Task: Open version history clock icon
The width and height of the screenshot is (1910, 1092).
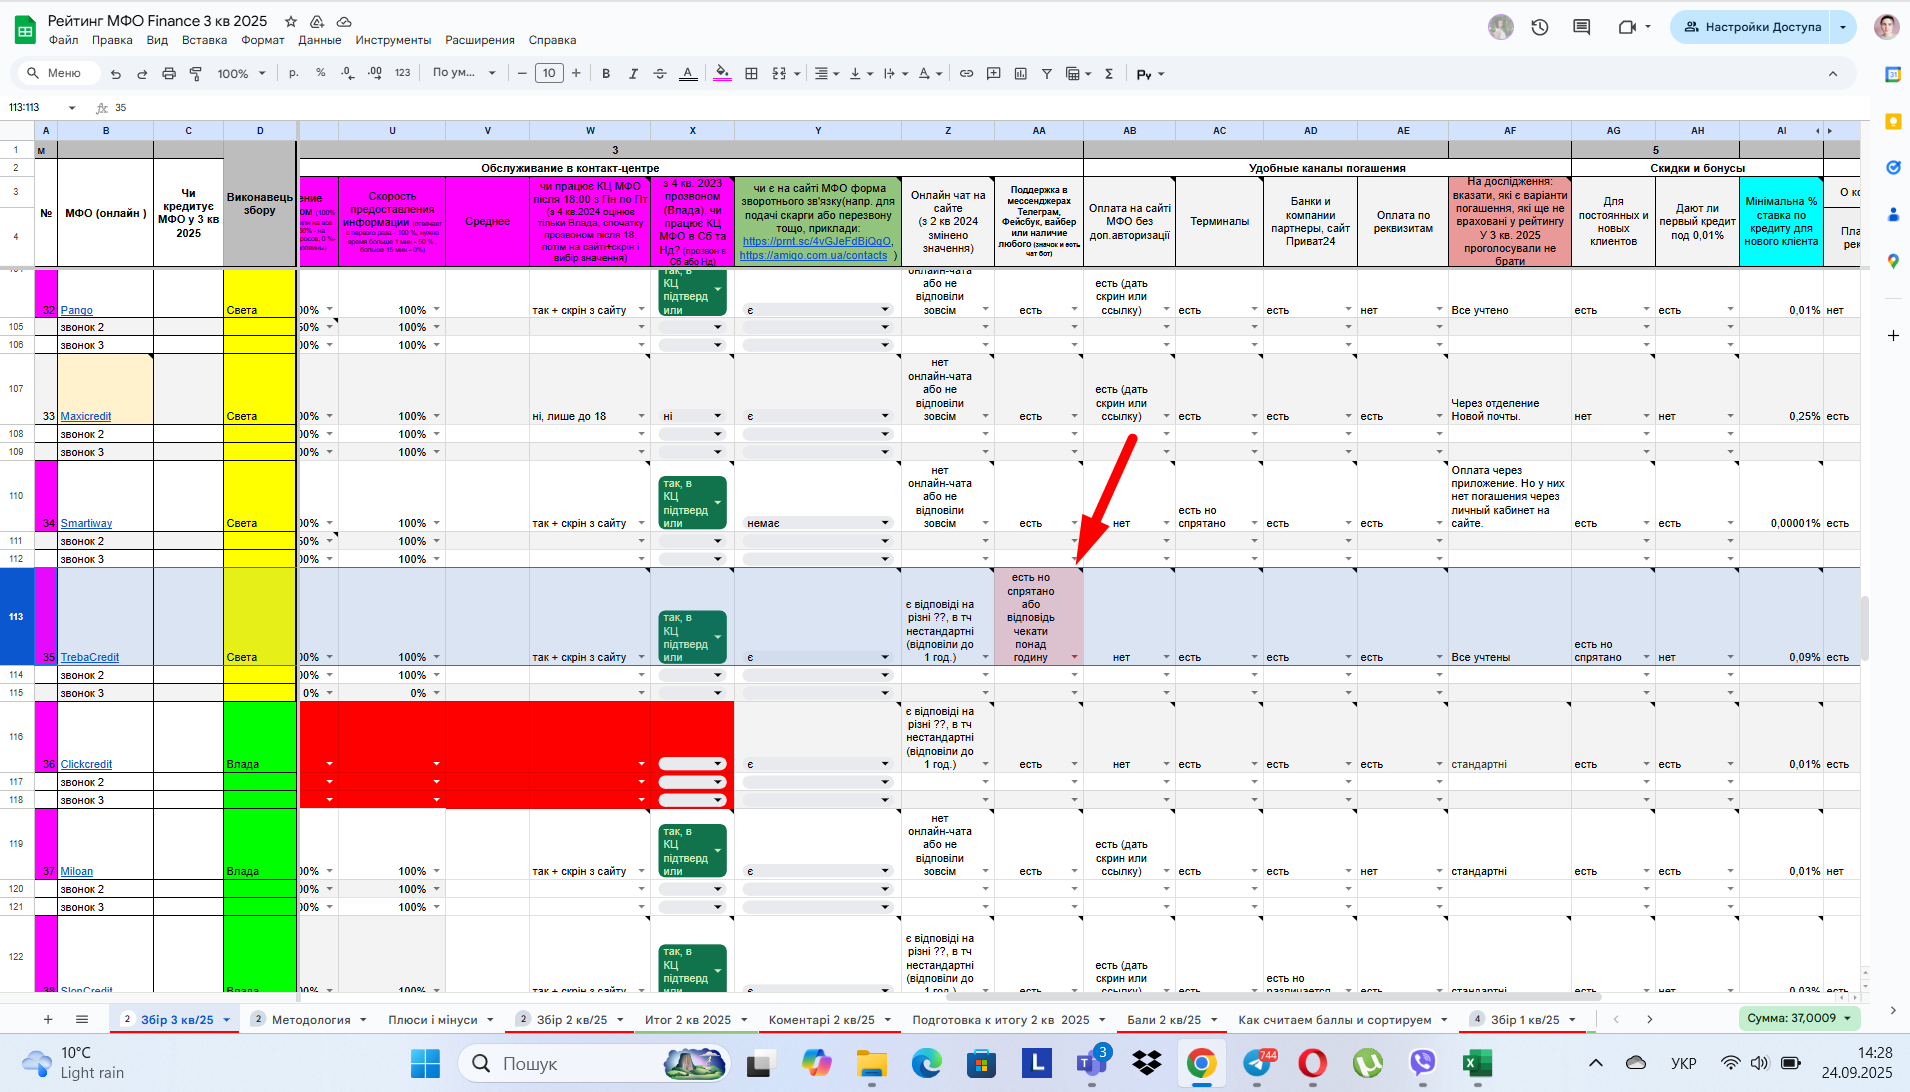Action: coord(1540,27)
